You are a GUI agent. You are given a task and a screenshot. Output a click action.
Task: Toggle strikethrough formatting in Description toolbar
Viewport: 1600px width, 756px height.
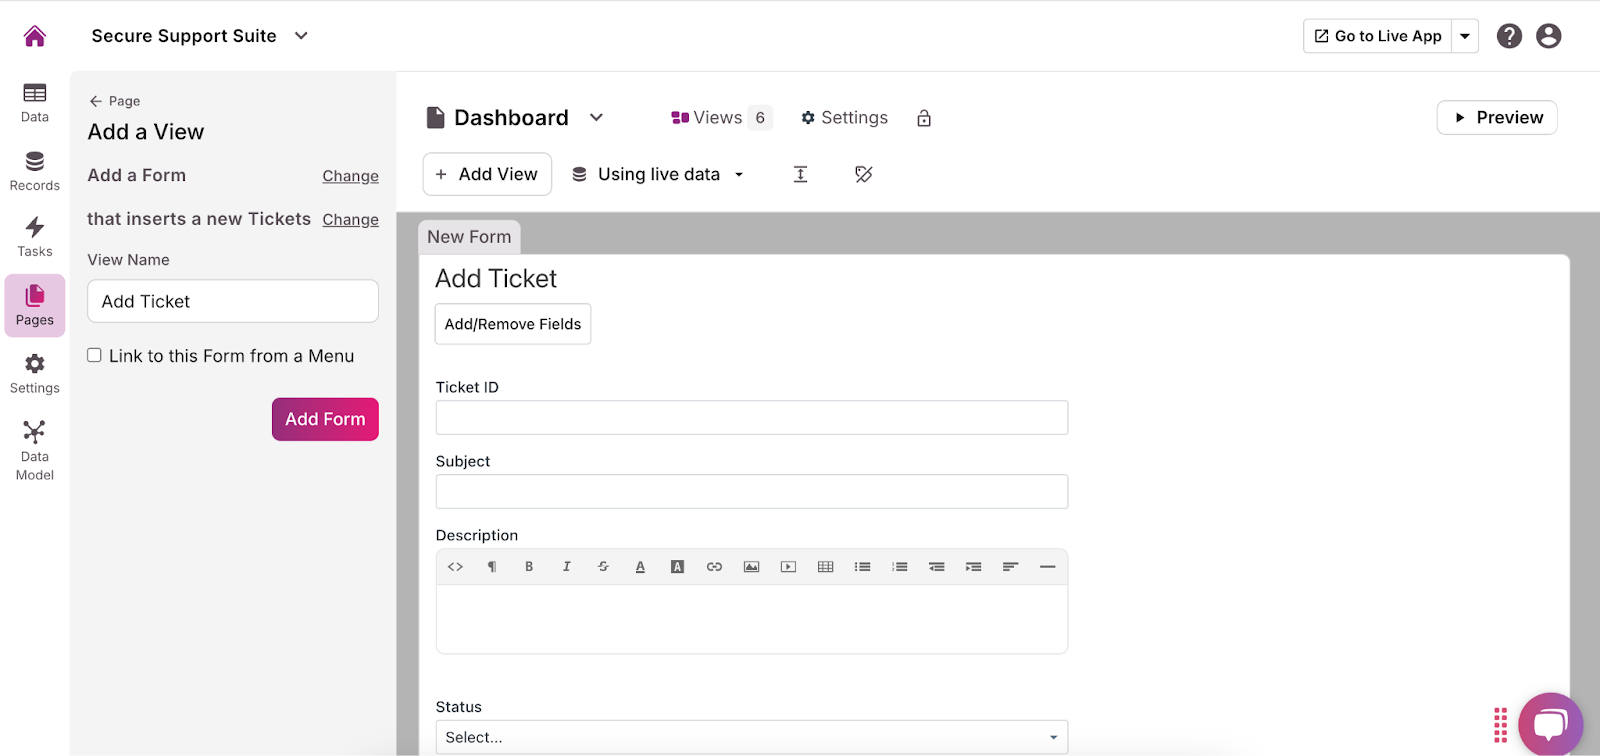tap(603, 567)
